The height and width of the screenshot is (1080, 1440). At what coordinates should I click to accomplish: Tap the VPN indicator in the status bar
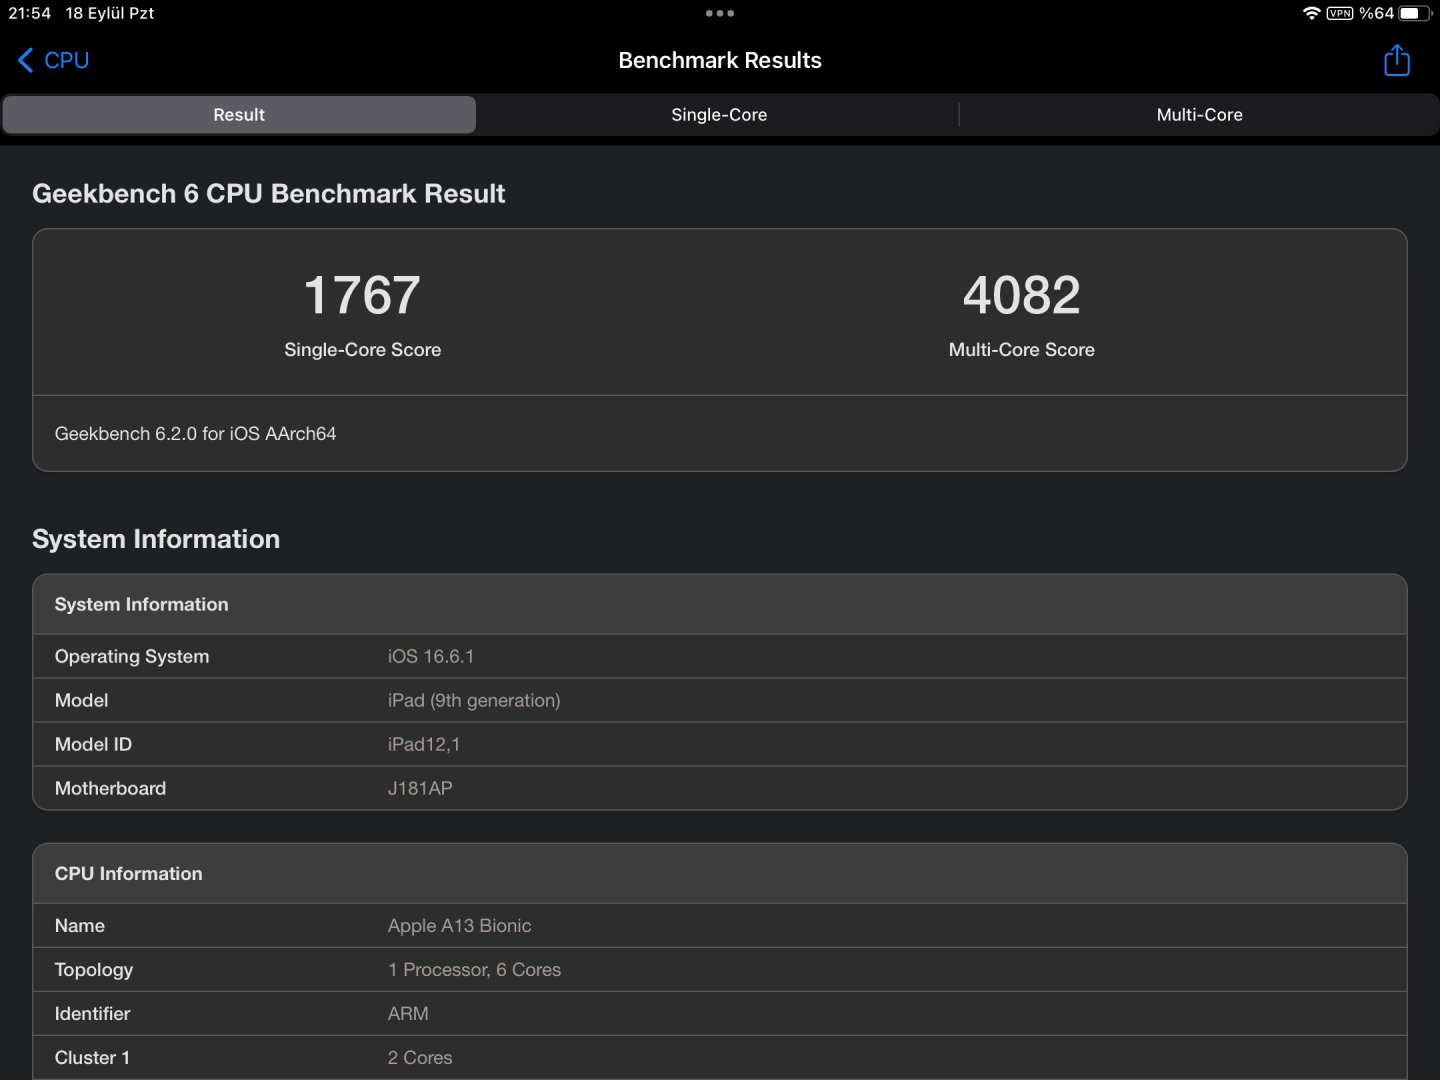coord(1339,13)
